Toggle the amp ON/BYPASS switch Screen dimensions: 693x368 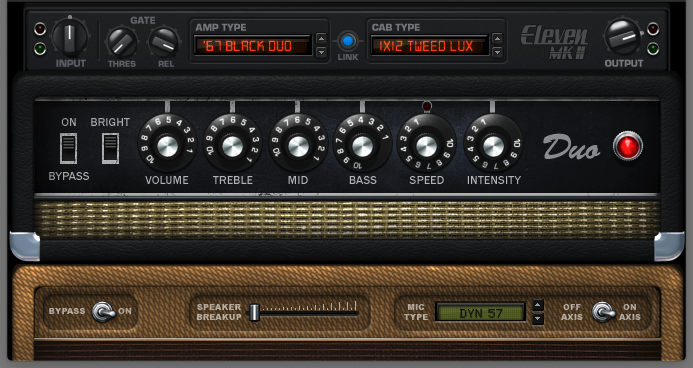69,148
